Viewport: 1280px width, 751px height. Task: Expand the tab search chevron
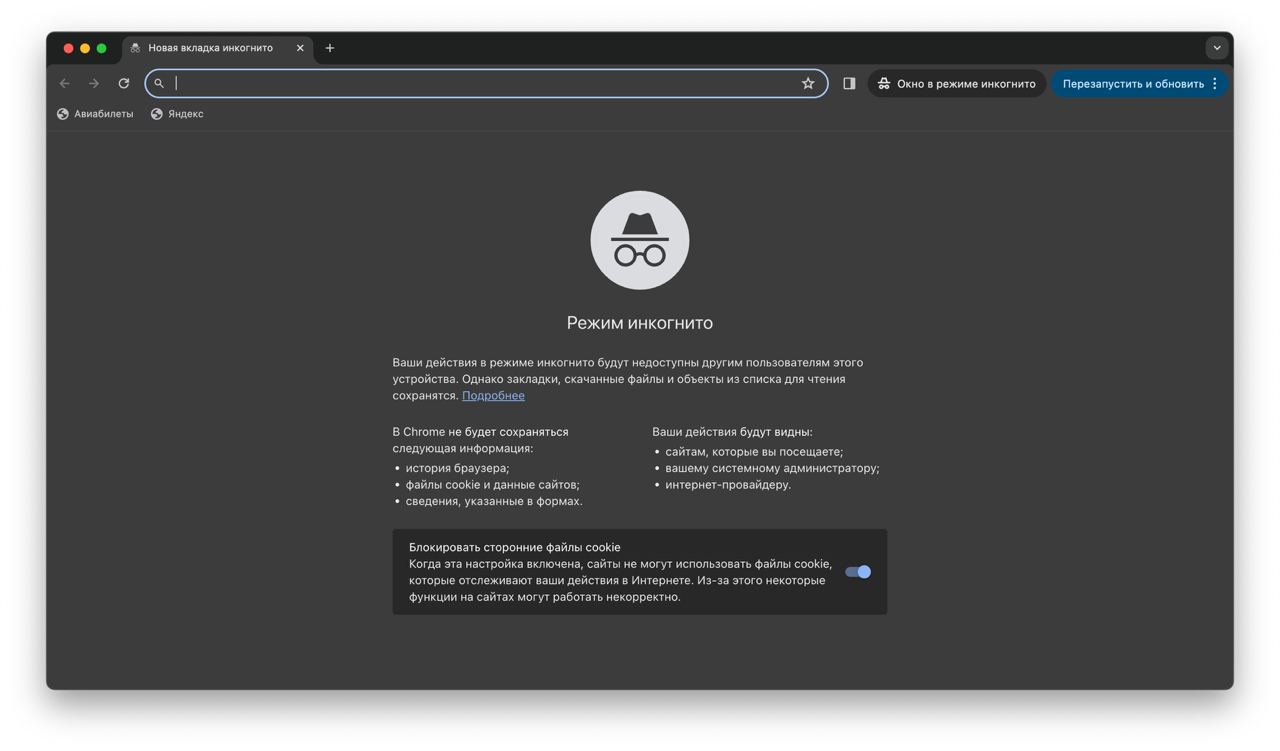[x=1217, y=48]
